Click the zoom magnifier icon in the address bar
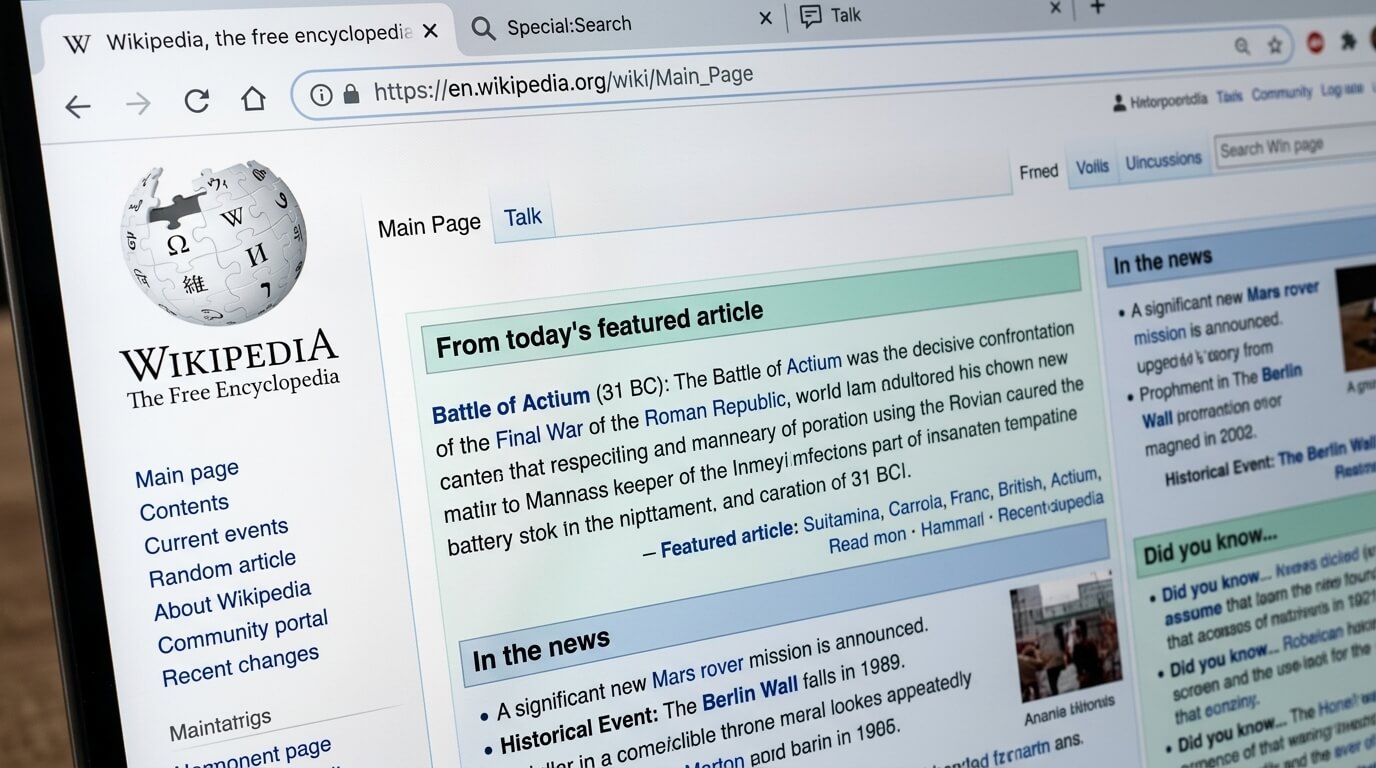 click(x=1242, y=46)
